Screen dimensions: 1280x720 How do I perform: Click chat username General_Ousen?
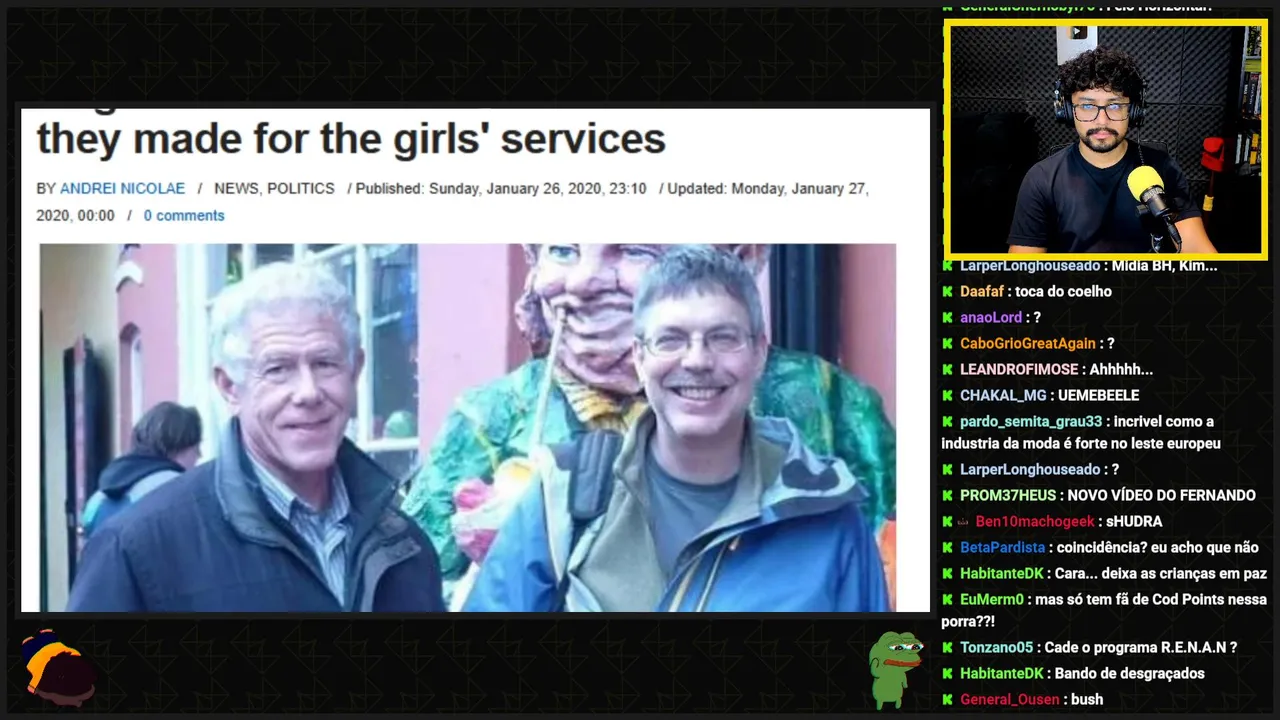point(1009,700)
